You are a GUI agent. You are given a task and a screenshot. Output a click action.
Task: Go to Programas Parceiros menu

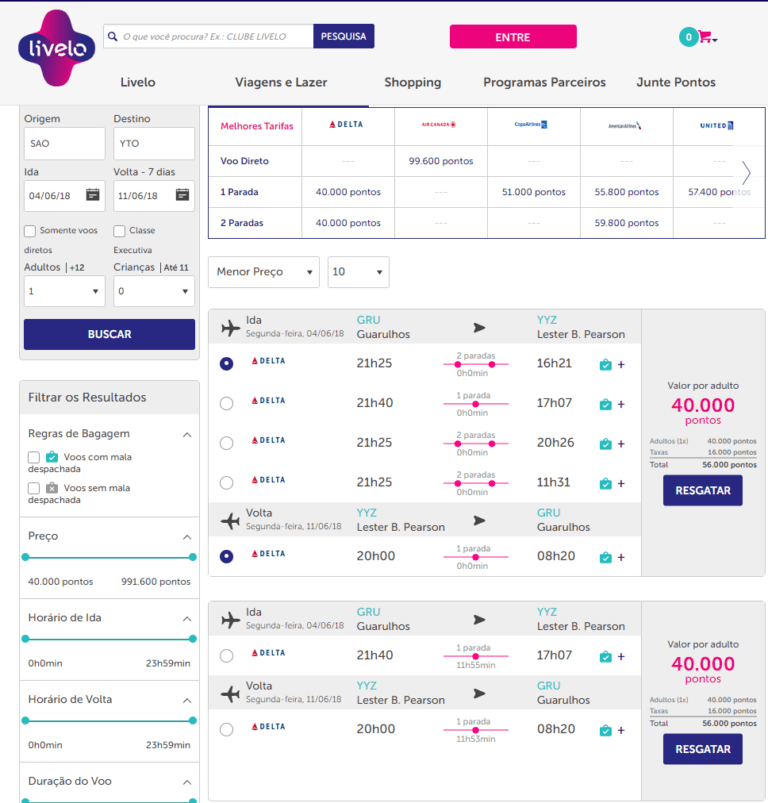[544, 82]
